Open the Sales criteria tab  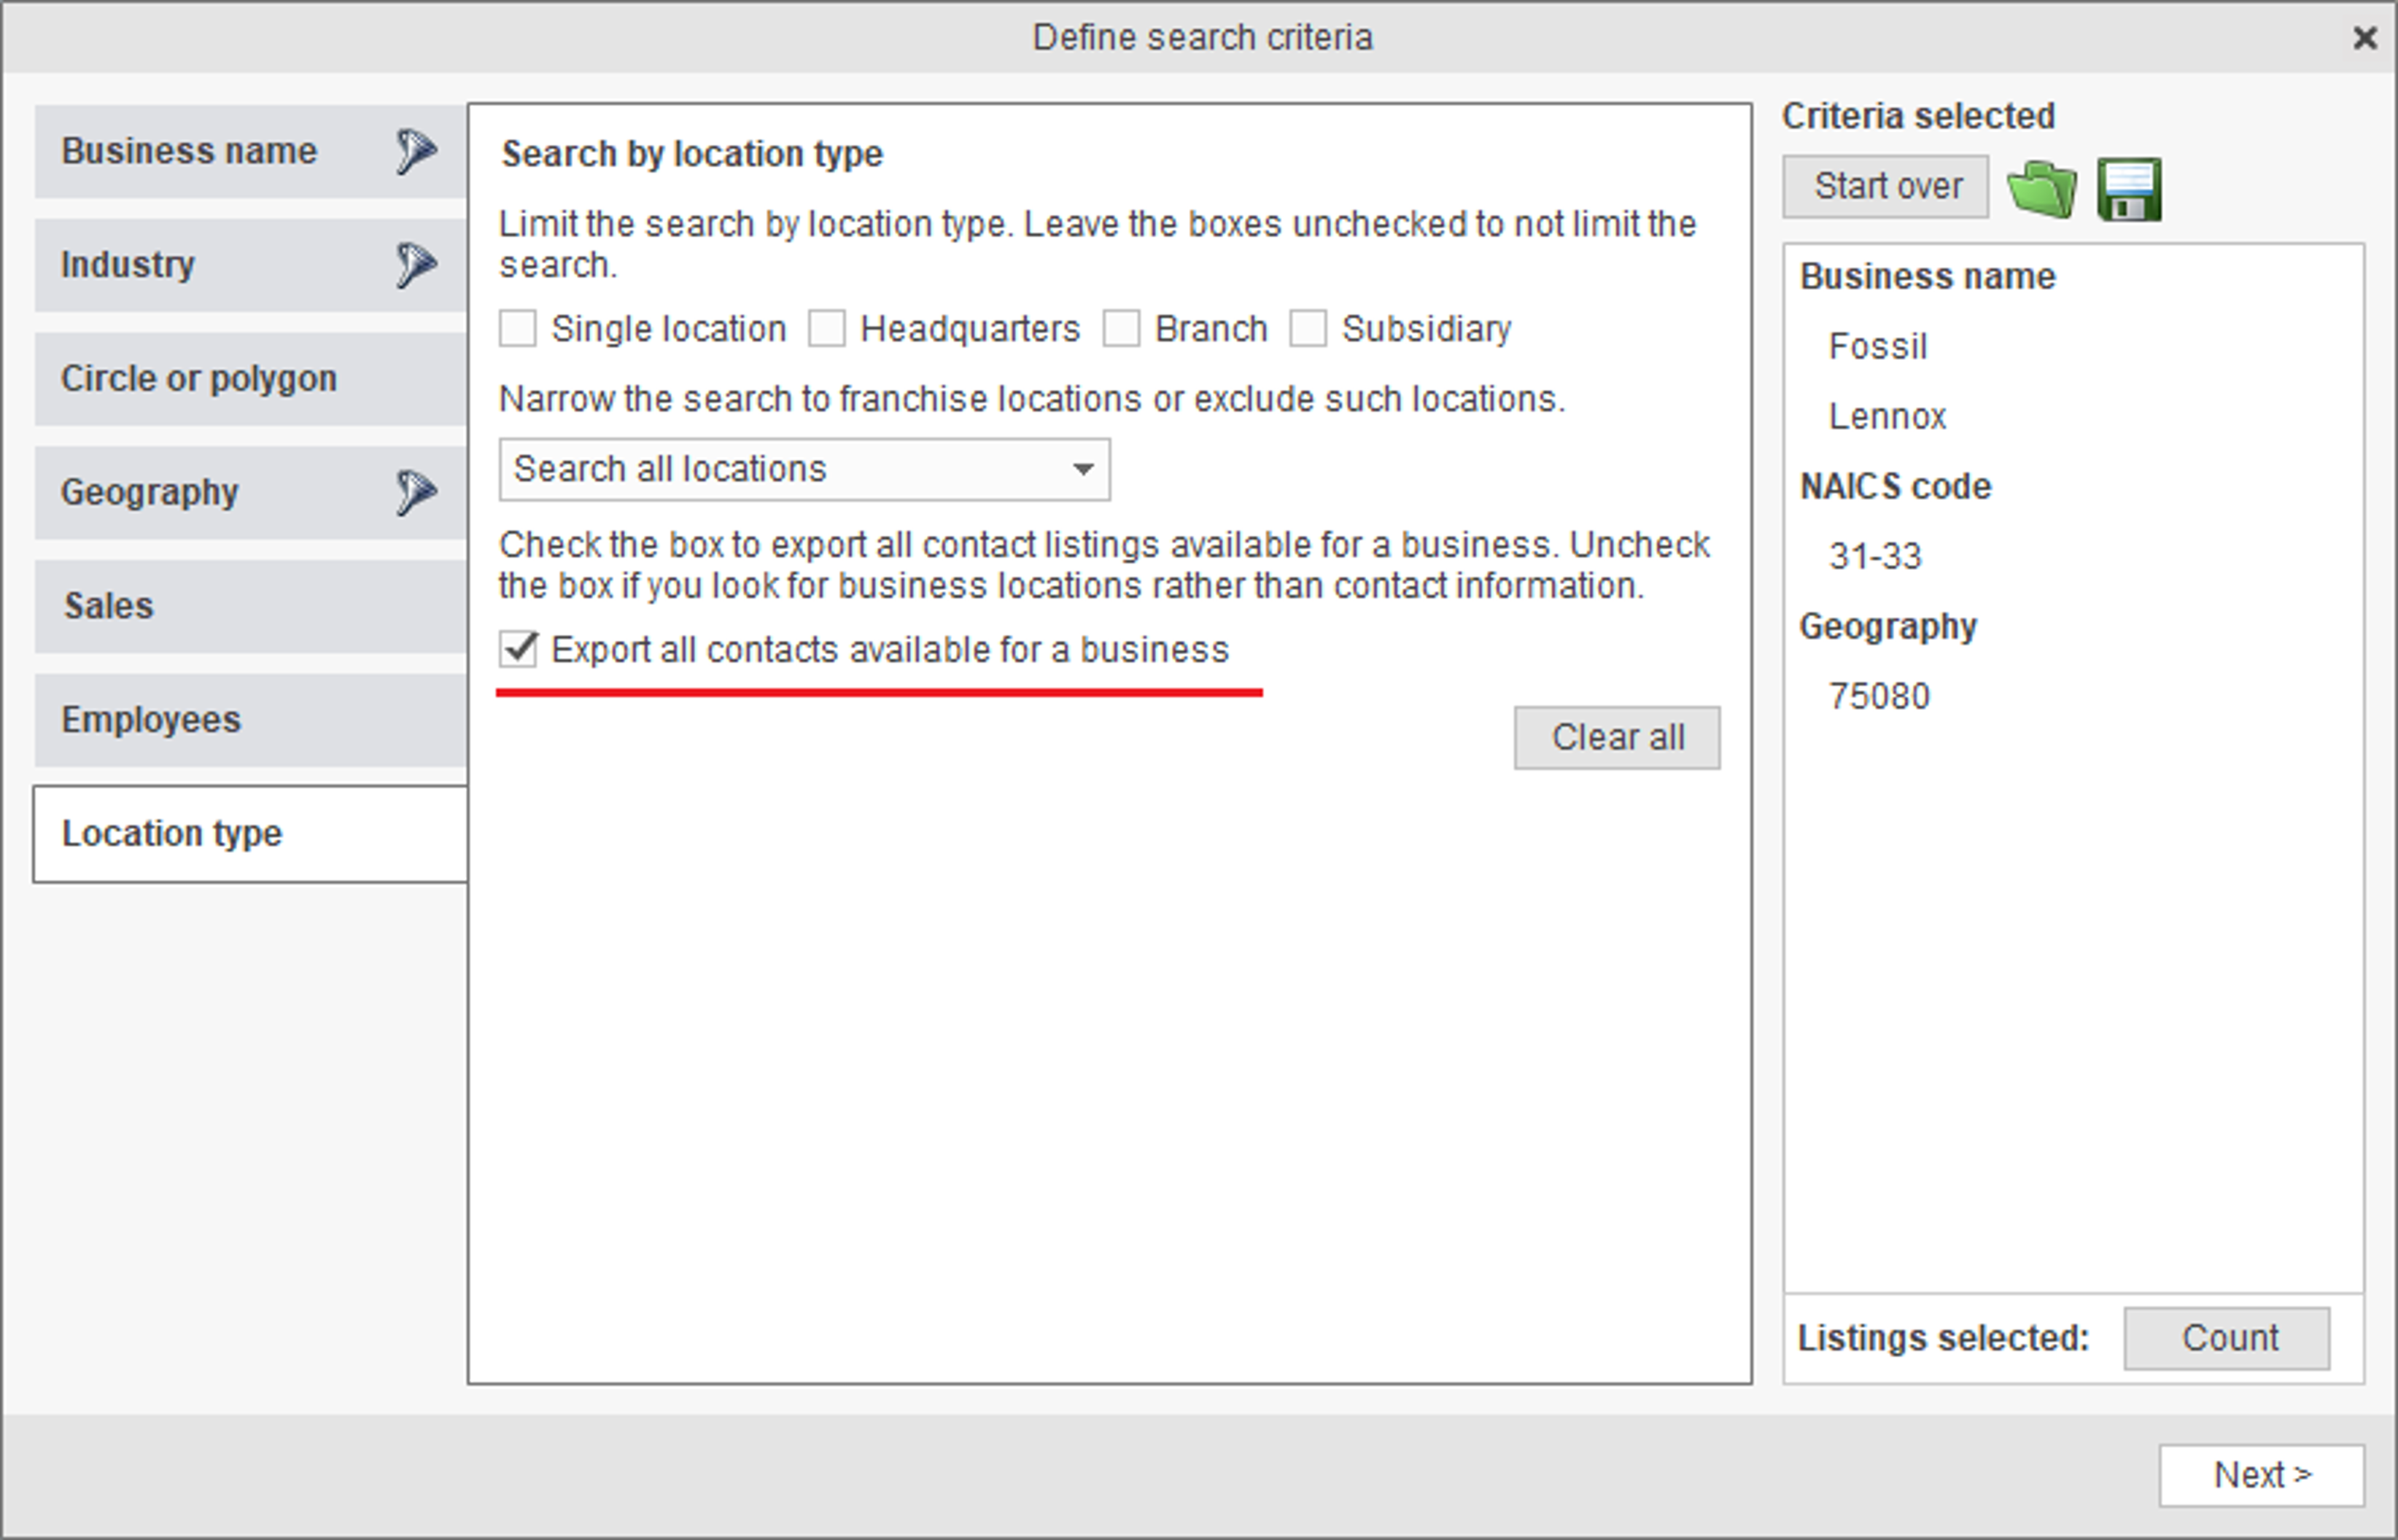251,607
